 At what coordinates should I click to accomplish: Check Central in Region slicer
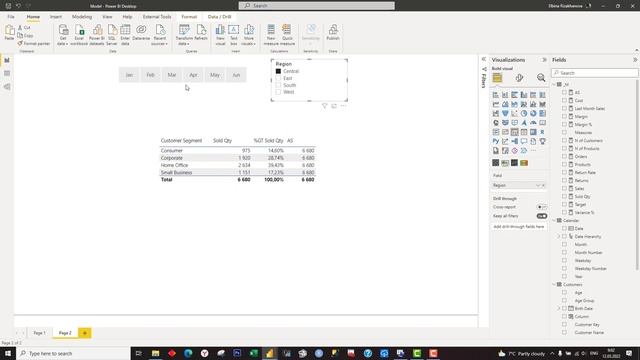pos(278,71)
